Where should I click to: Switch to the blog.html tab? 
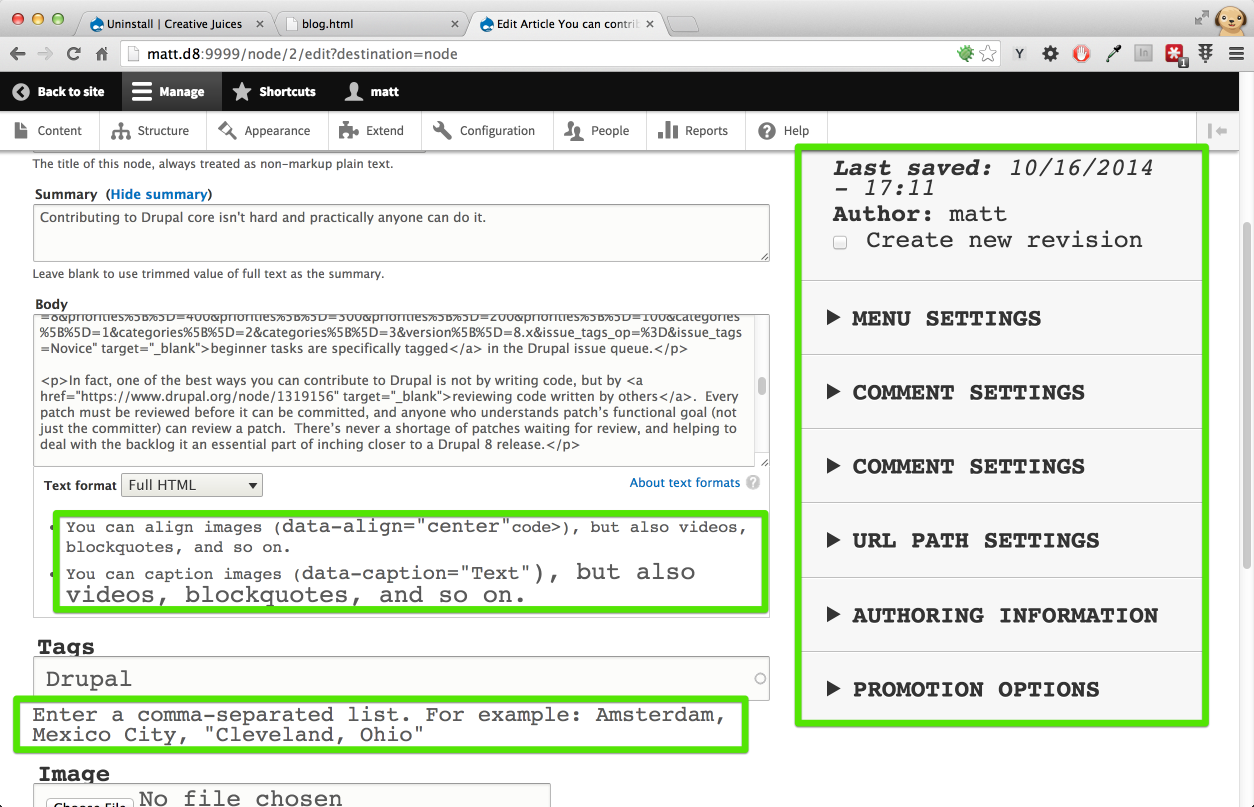pos(370,24)
